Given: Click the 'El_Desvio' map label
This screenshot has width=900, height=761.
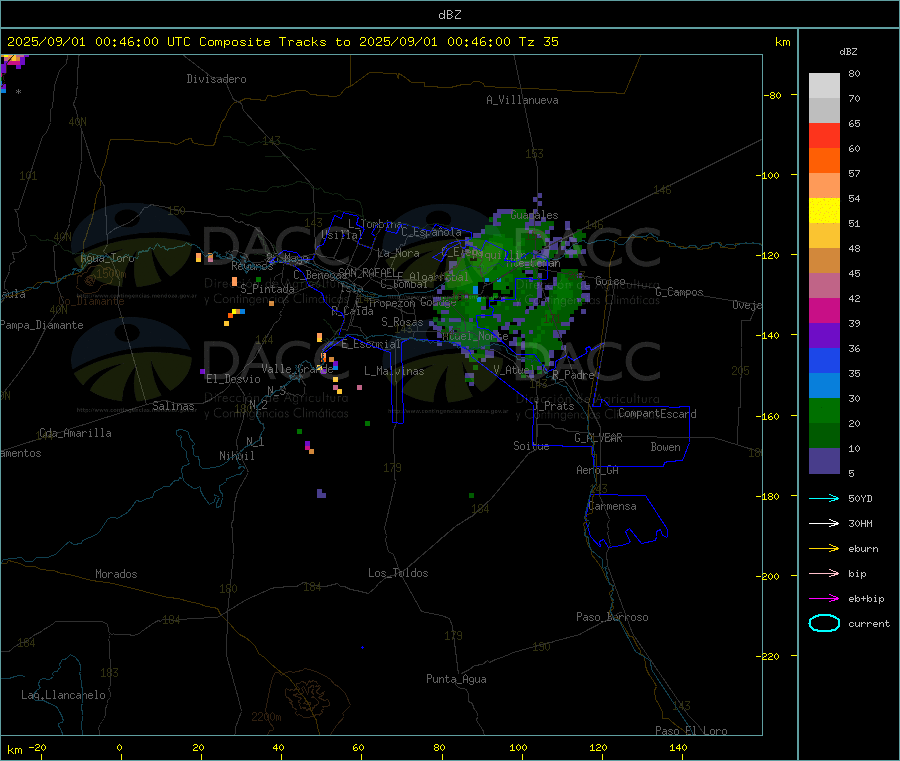Looking at the screenshot, I should tap(233, 379).
